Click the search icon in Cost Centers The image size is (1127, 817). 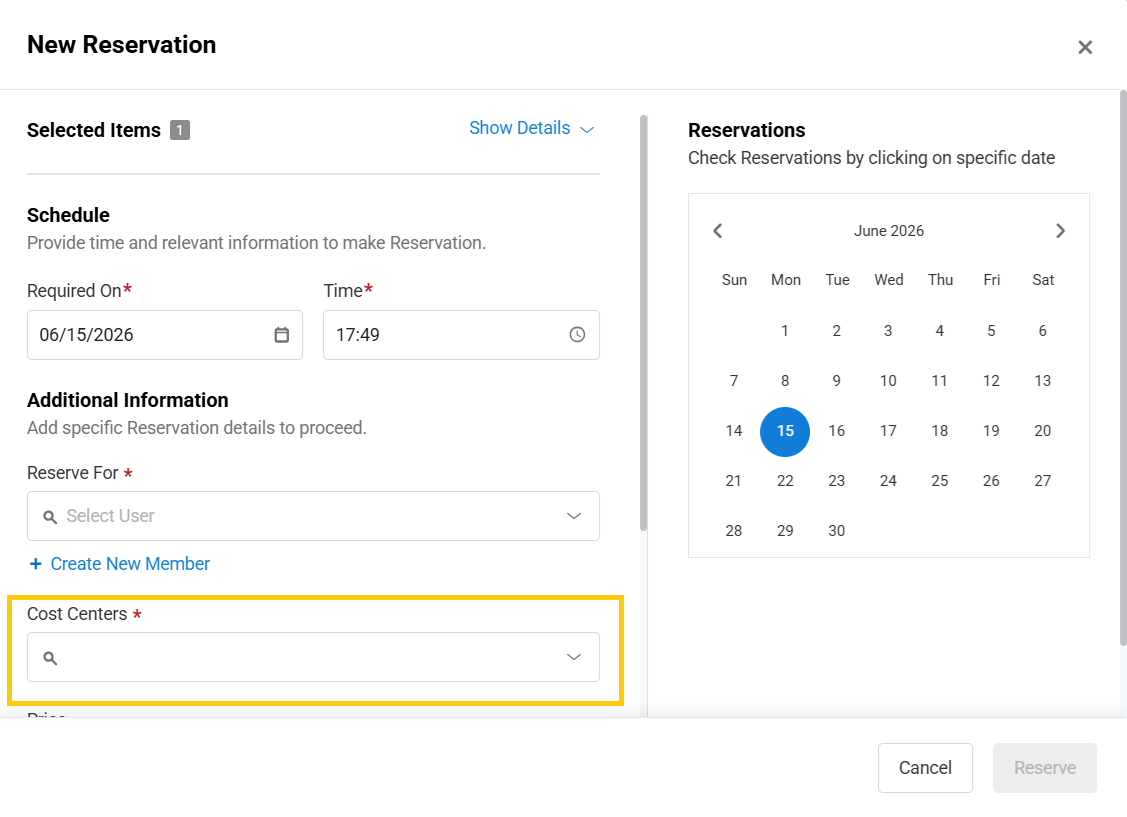pos(50,657)
